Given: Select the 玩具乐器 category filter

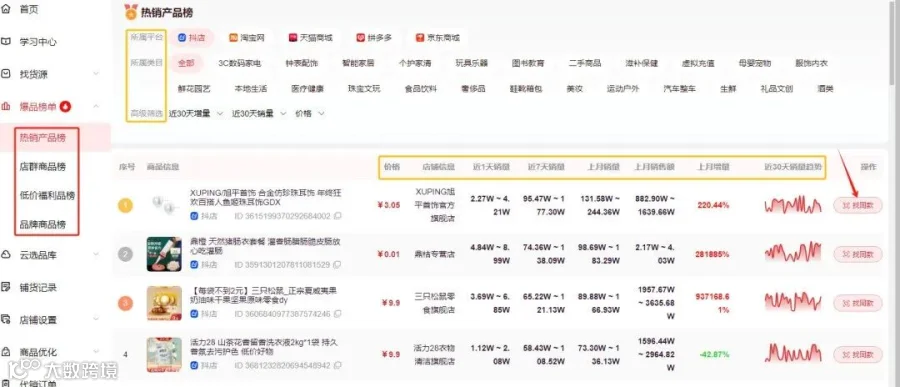Looking at the screenshot, I should pos(471,63).
